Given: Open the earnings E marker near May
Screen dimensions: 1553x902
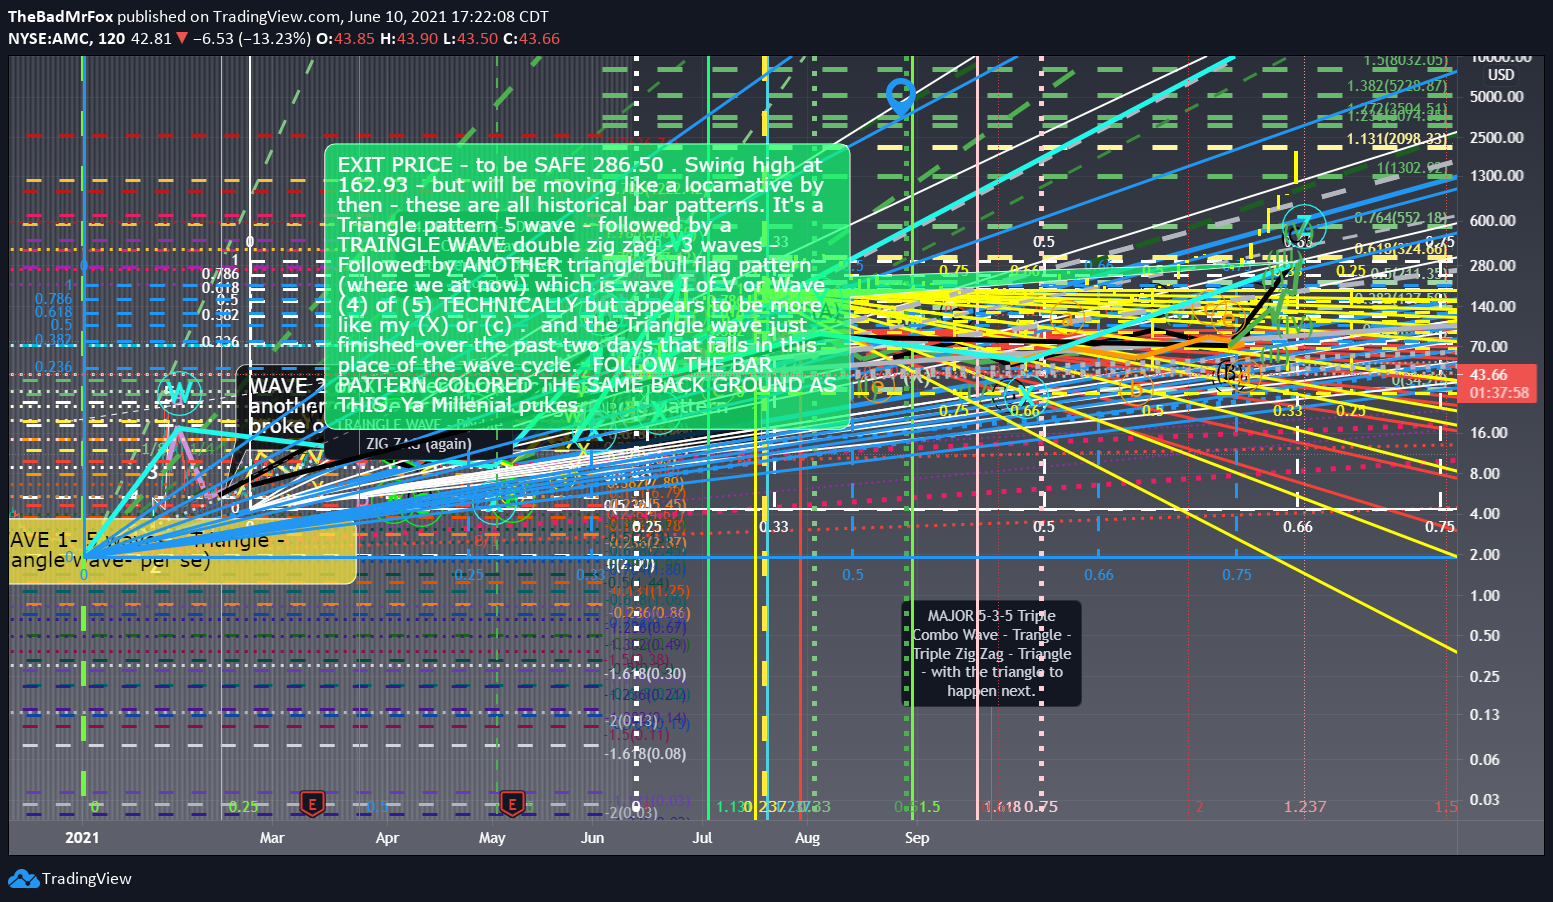Looking at the screenshot, I should (x=513, y=803).
